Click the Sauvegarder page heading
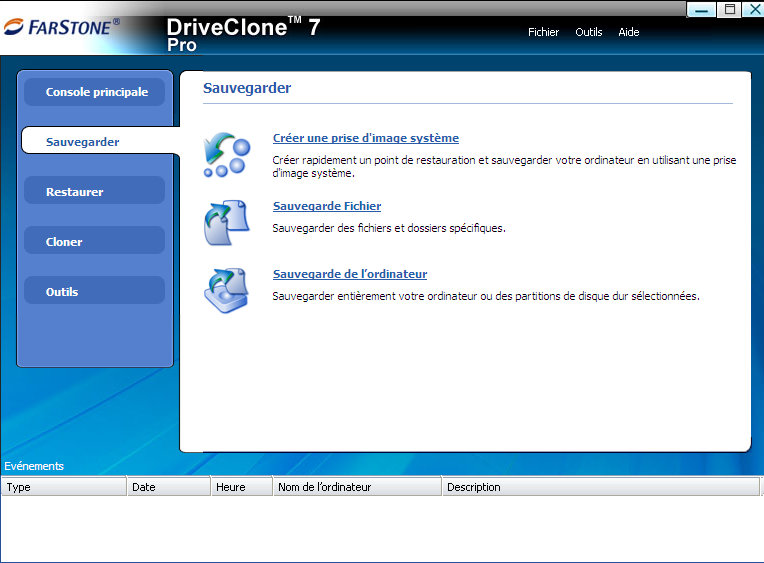764x563 pixels. [247, 88]
